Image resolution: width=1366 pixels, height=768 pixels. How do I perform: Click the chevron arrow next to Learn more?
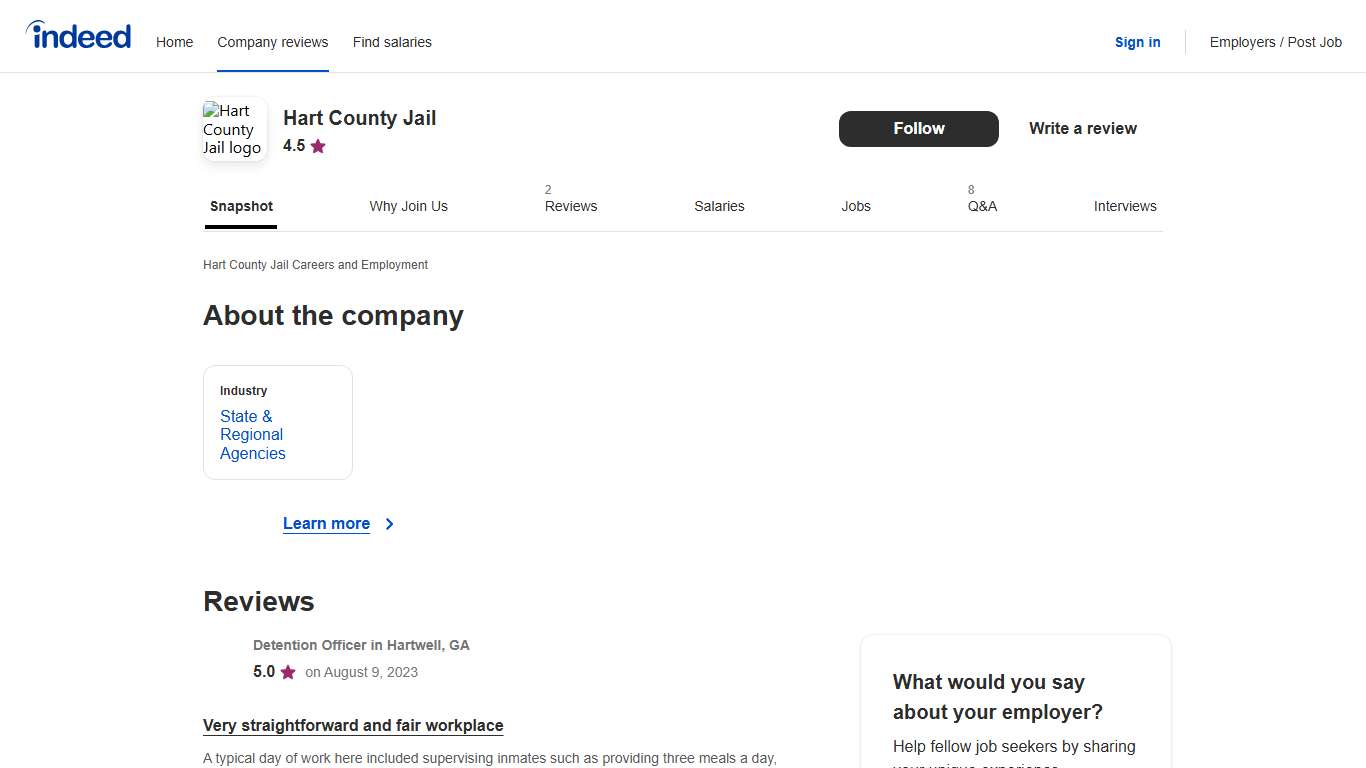pos(390,524)
